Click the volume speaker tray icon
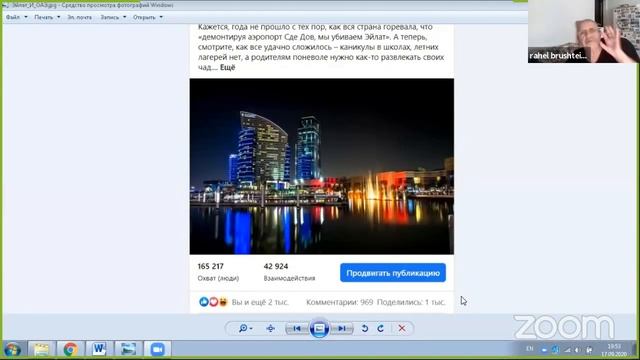Image resolution: width=640 pixels, height=360 pixels. coord(577,350)
